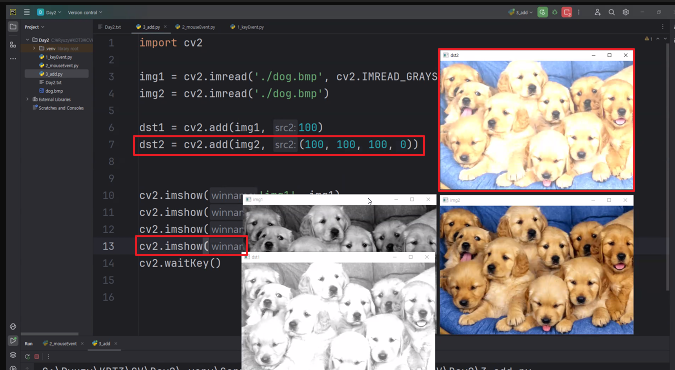The height and width of the screenshot is (370, 675).
Task: Open editor tabs options menu
Action: [x=663, y=27]
